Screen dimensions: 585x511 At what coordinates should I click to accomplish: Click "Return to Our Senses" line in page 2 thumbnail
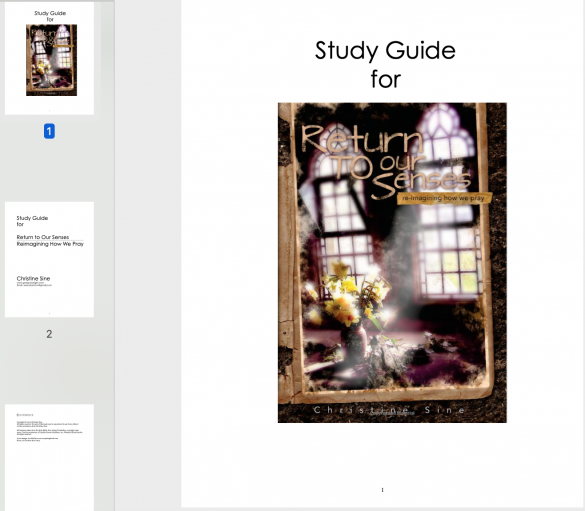[43, 237]
